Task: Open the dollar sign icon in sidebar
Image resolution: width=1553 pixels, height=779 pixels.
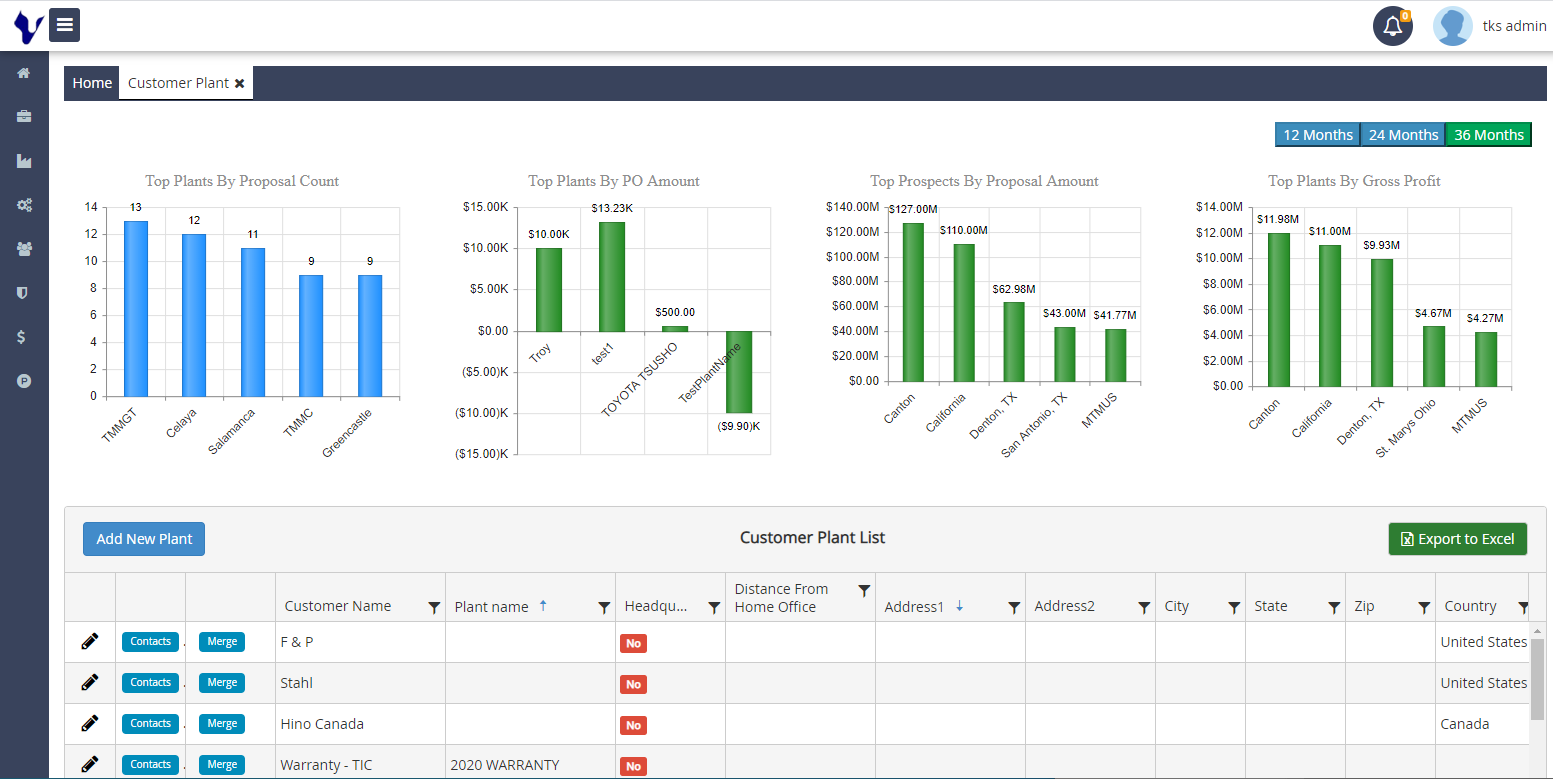Action: point(22,337)
